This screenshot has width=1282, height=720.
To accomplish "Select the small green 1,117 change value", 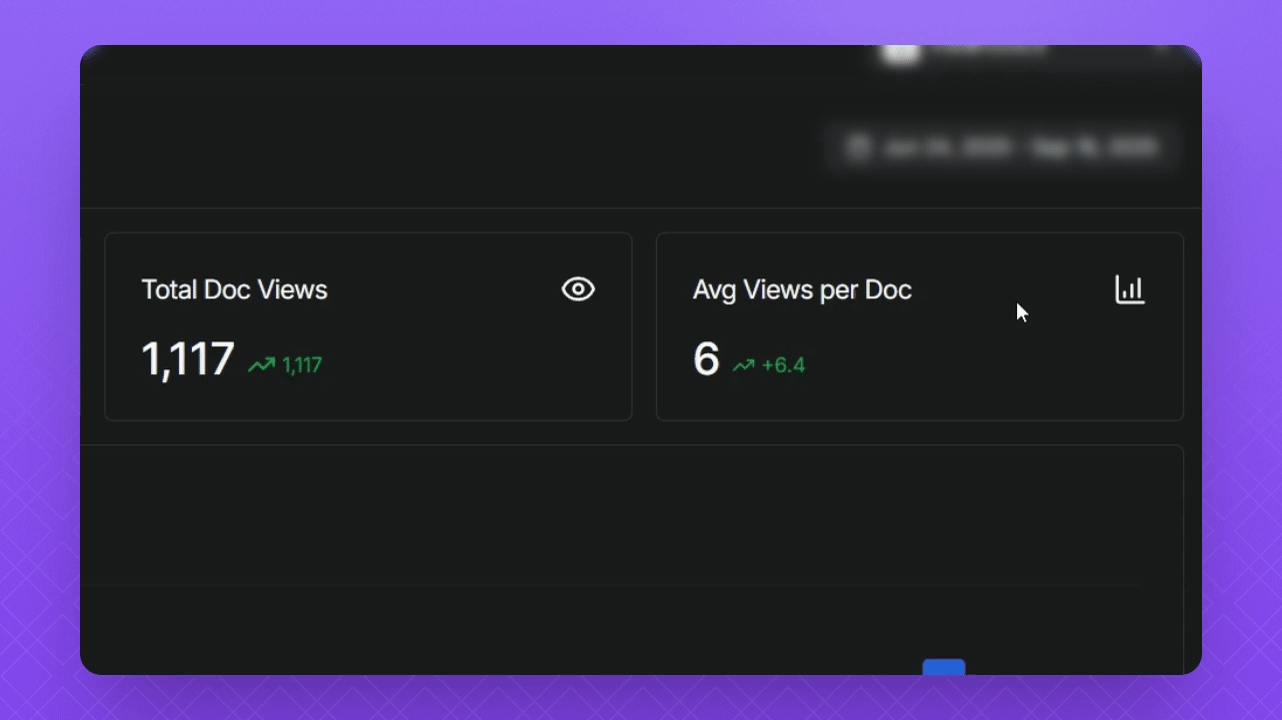I will (302, 365).
